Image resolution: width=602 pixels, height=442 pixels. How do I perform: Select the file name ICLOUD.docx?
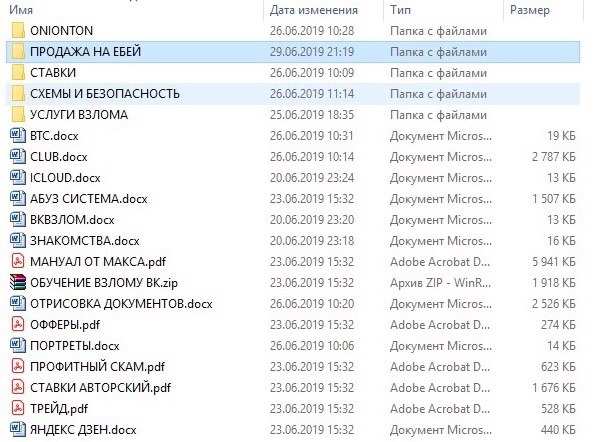pos(65,178)
